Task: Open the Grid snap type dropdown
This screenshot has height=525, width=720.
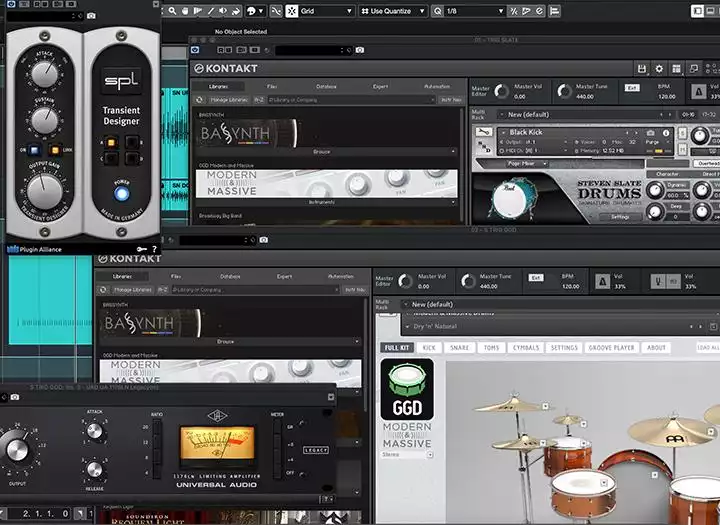Action: click(x=326, y=11)
